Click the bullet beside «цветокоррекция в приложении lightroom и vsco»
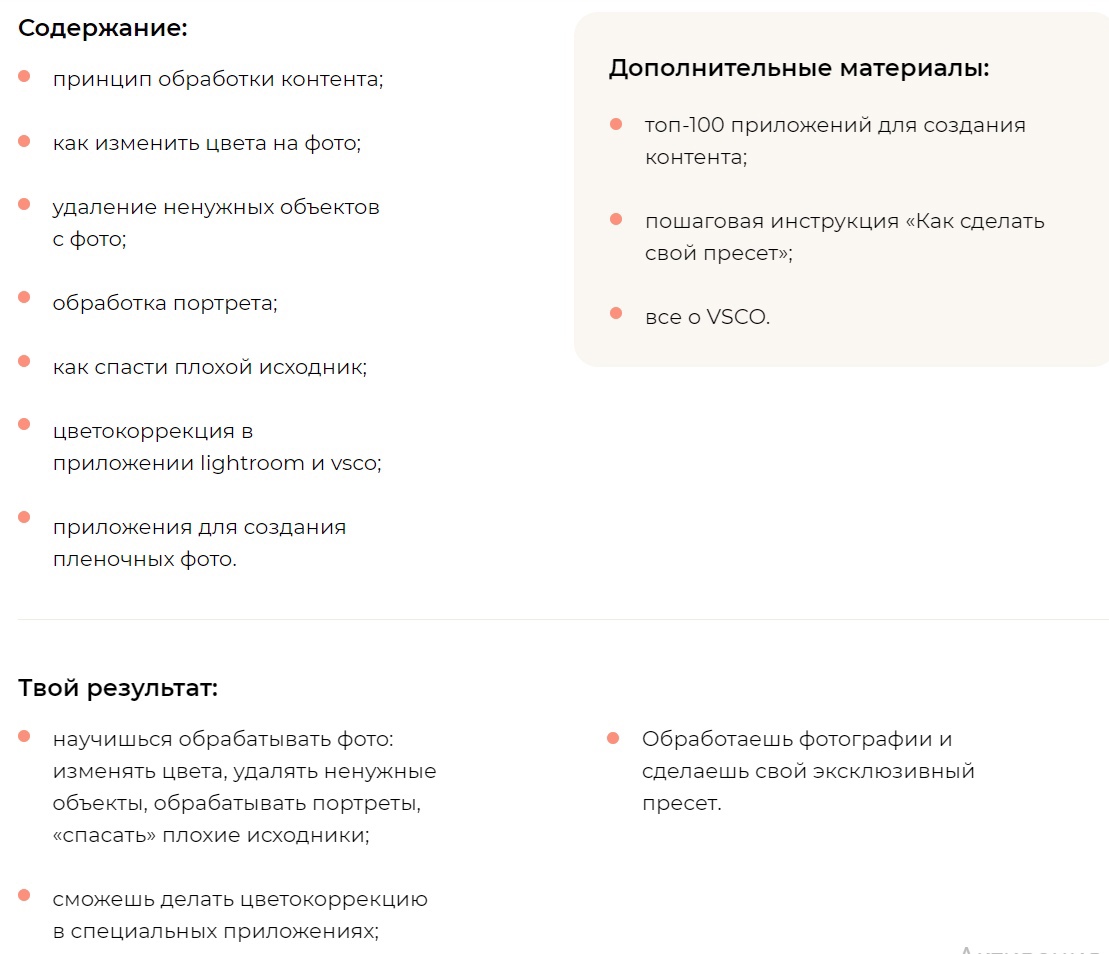The height and width of the screenshot is (954, 1109). [x=22, y=423]
